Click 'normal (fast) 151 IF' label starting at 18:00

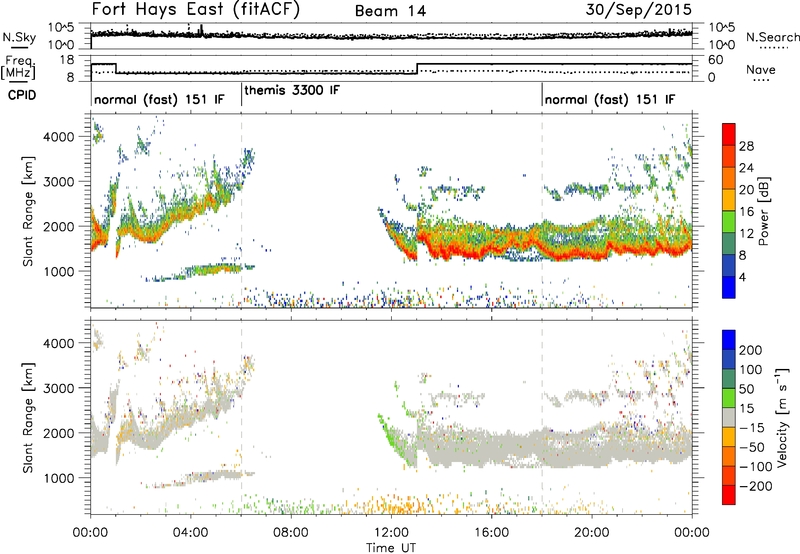[x=610, y=99]
